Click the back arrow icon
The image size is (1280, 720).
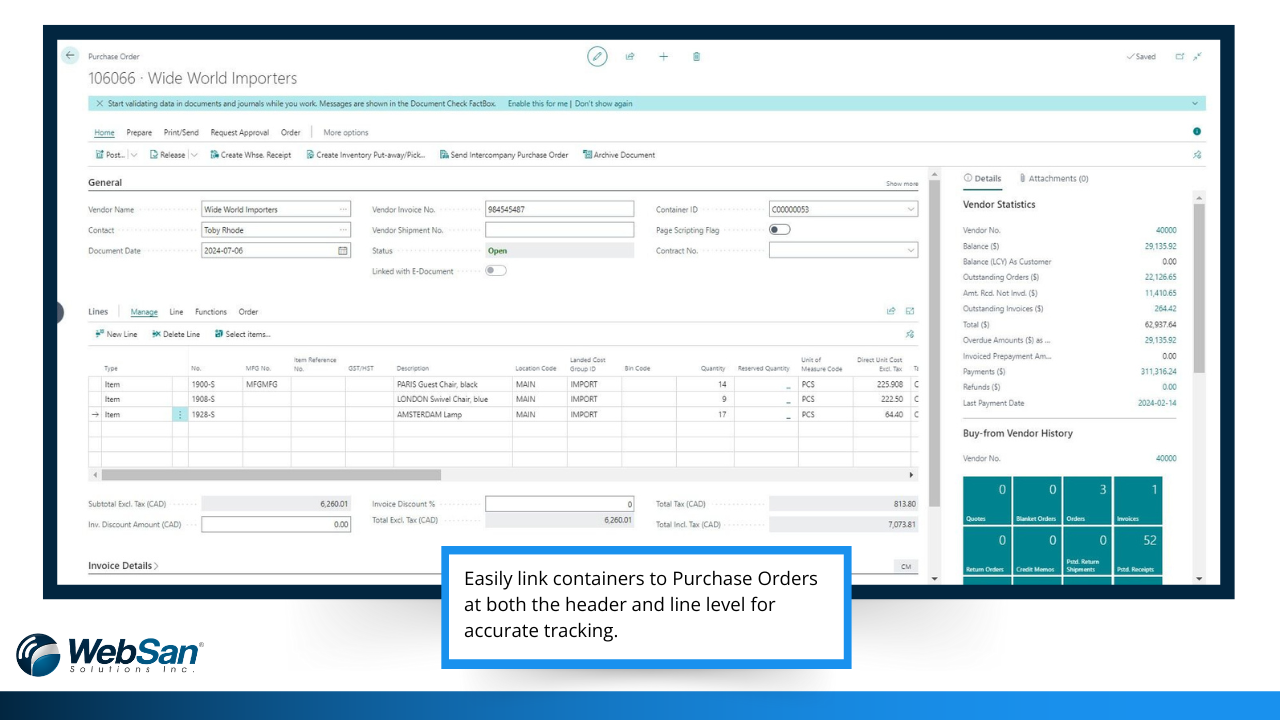click(x=70, y=56)
